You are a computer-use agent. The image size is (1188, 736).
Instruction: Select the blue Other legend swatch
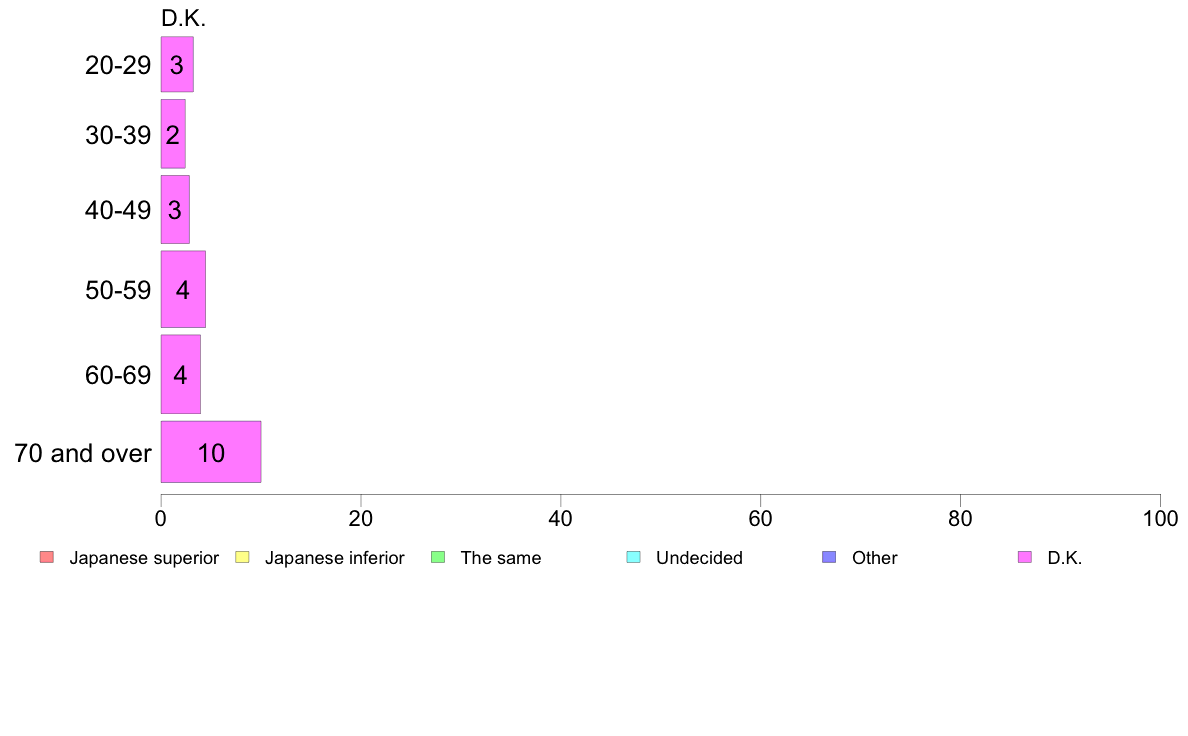(x=829, y=557)
